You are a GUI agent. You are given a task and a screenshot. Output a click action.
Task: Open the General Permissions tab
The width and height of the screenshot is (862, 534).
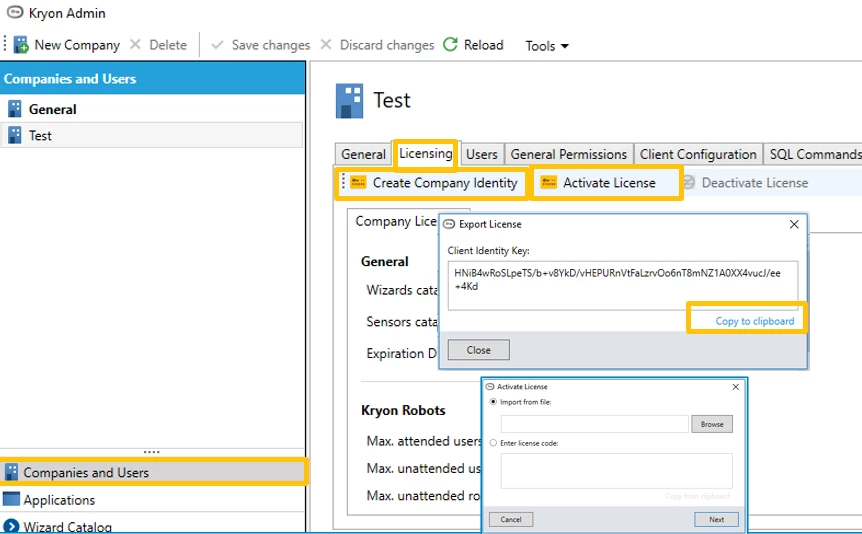click(568, 154)
